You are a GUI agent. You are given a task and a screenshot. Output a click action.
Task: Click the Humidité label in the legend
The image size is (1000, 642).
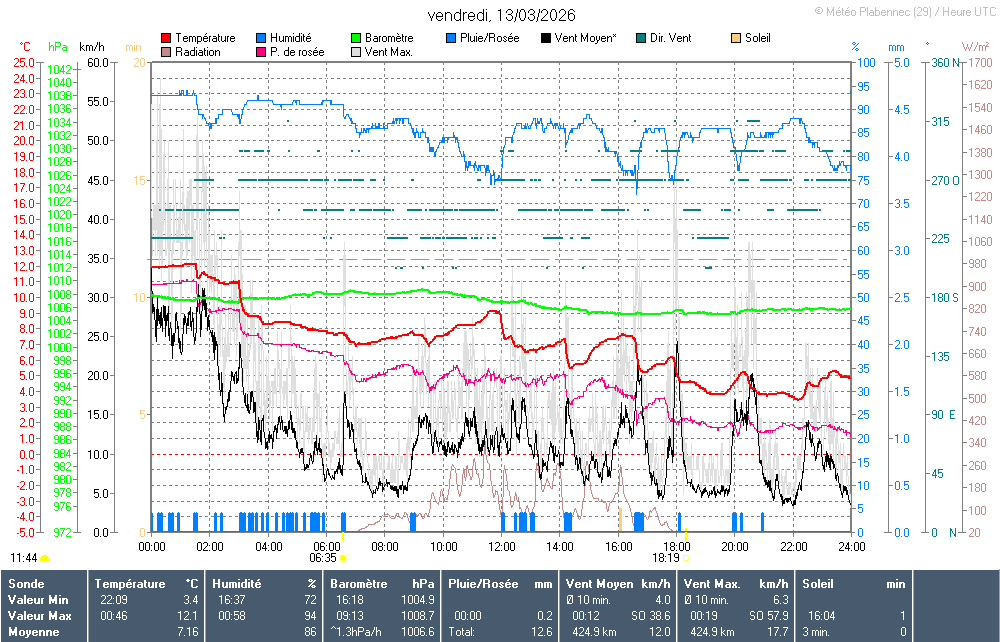pyautogui.click(x=296, y=38)
